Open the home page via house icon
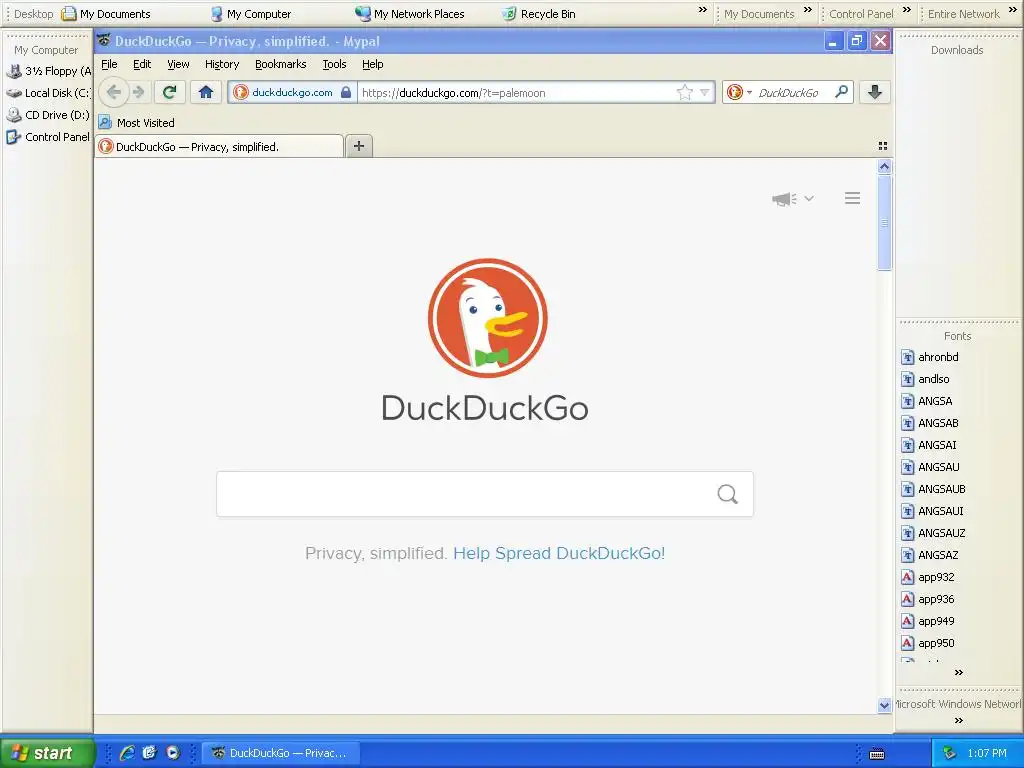The height and width of the screenshot is (768, 1024). point(206,92)
